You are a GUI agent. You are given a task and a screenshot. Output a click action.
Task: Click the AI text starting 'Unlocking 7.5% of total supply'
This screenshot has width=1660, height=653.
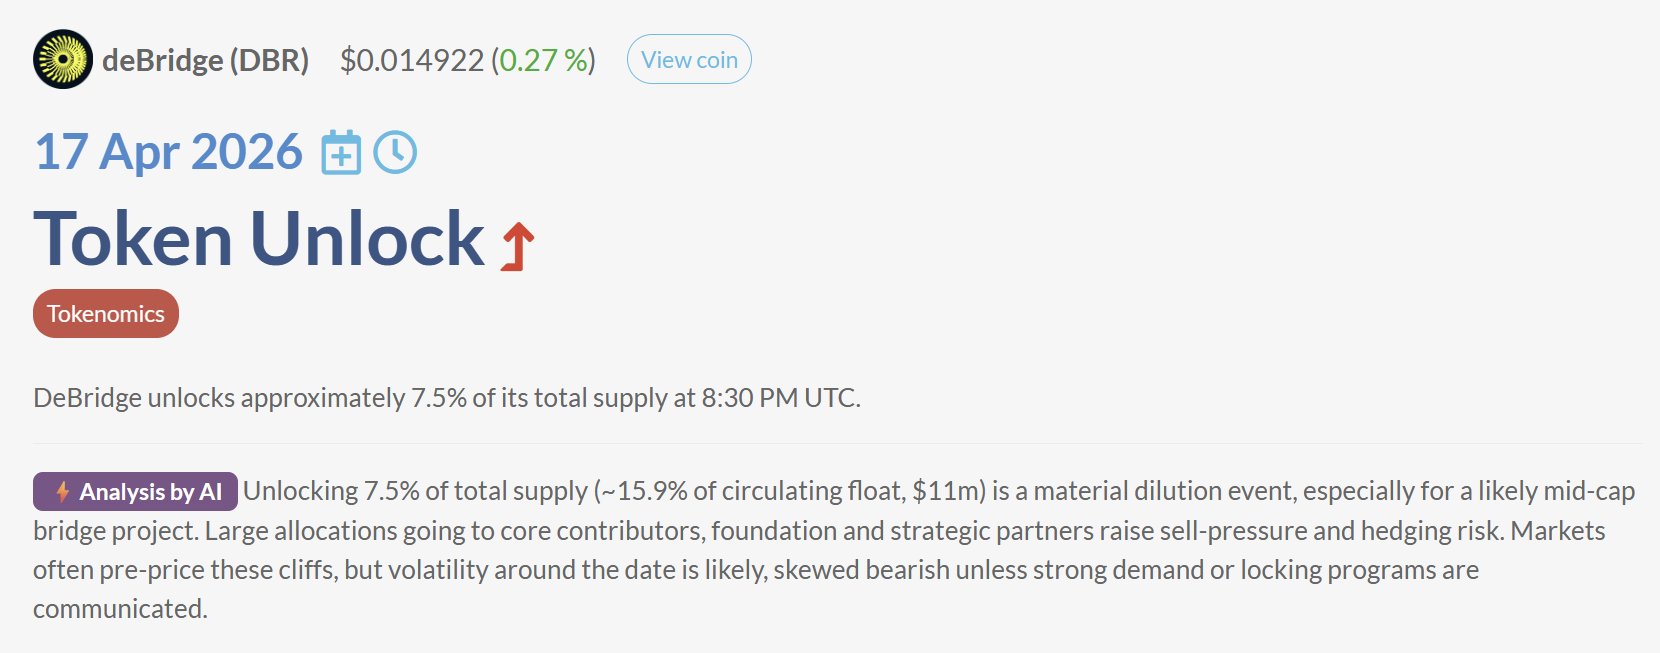pyautogui.click(x=415, y=491)
